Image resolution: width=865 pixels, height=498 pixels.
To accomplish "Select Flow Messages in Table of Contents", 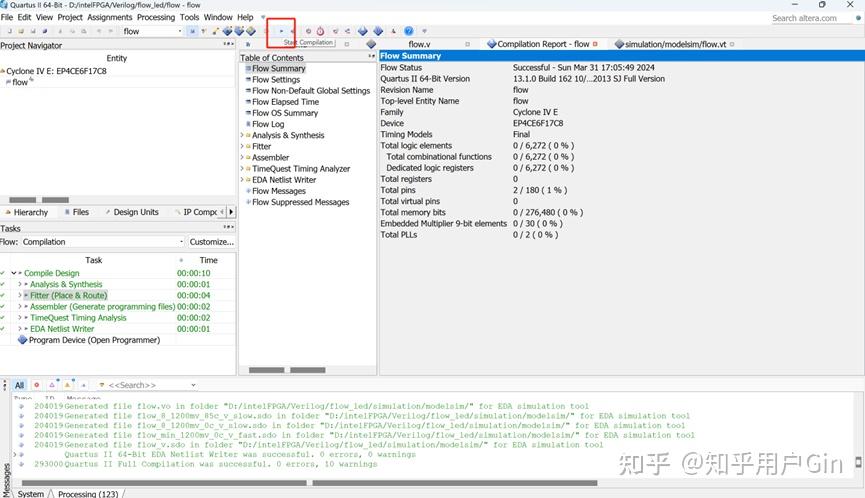I will (x=279, y=191).
